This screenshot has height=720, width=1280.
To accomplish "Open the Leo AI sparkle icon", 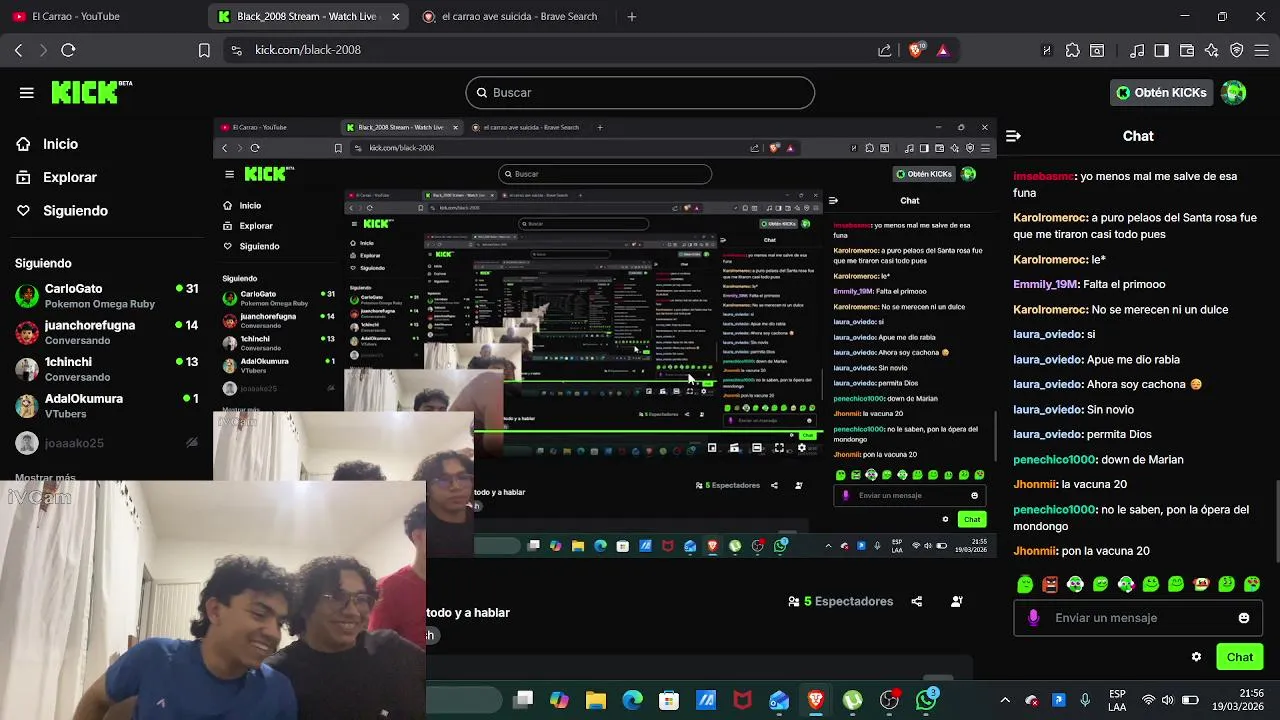I will 1212,50.
